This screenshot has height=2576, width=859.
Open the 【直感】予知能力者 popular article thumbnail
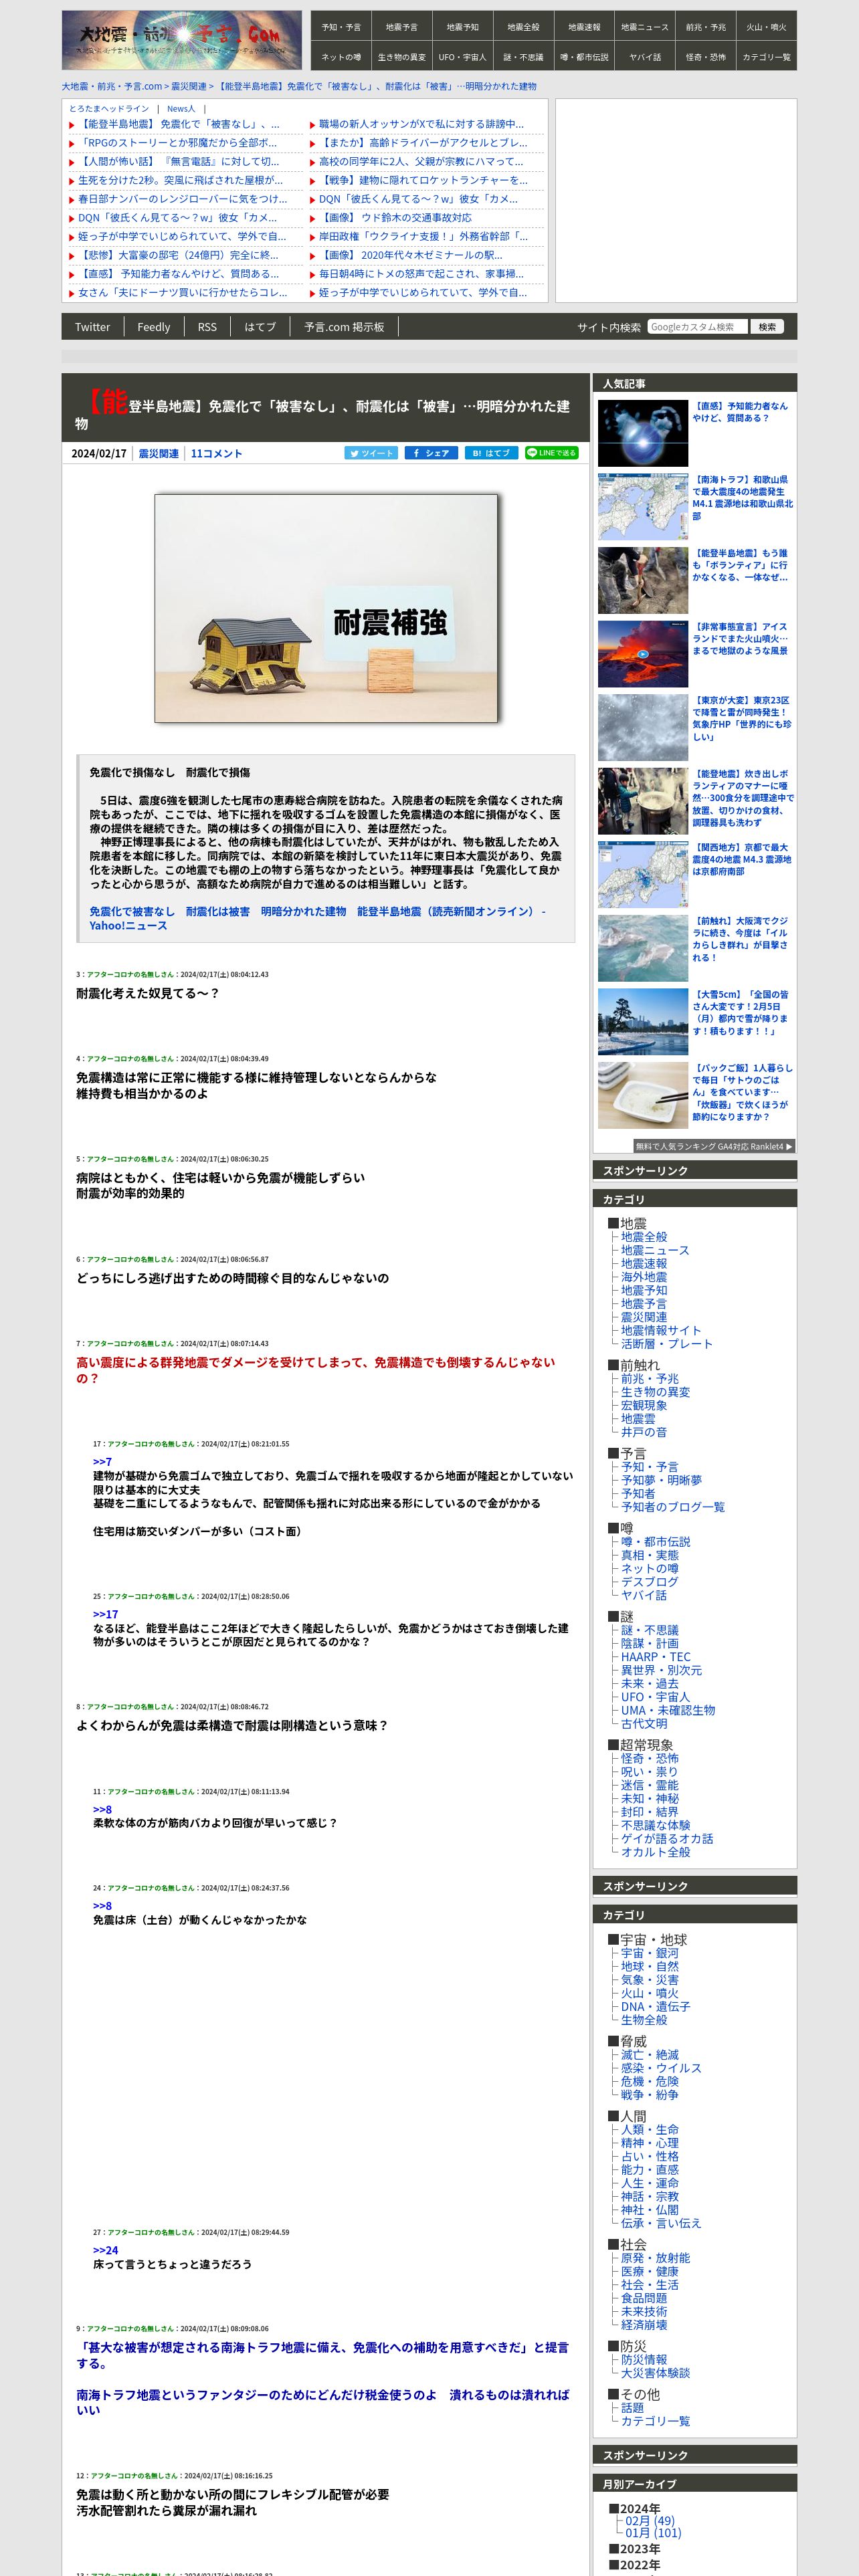[643, 433]
